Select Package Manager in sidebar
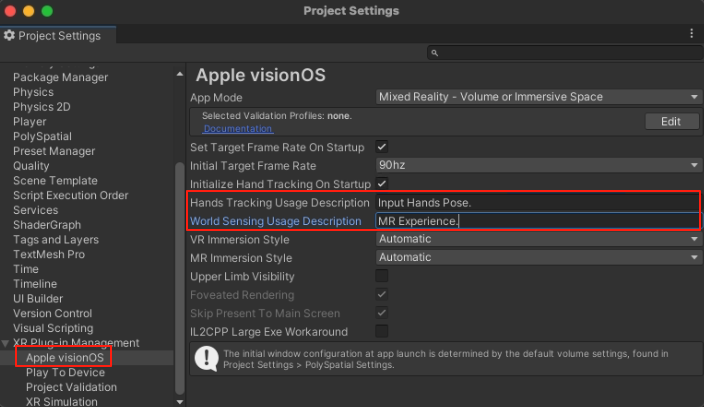704x407 pixels. click(61, 77)
